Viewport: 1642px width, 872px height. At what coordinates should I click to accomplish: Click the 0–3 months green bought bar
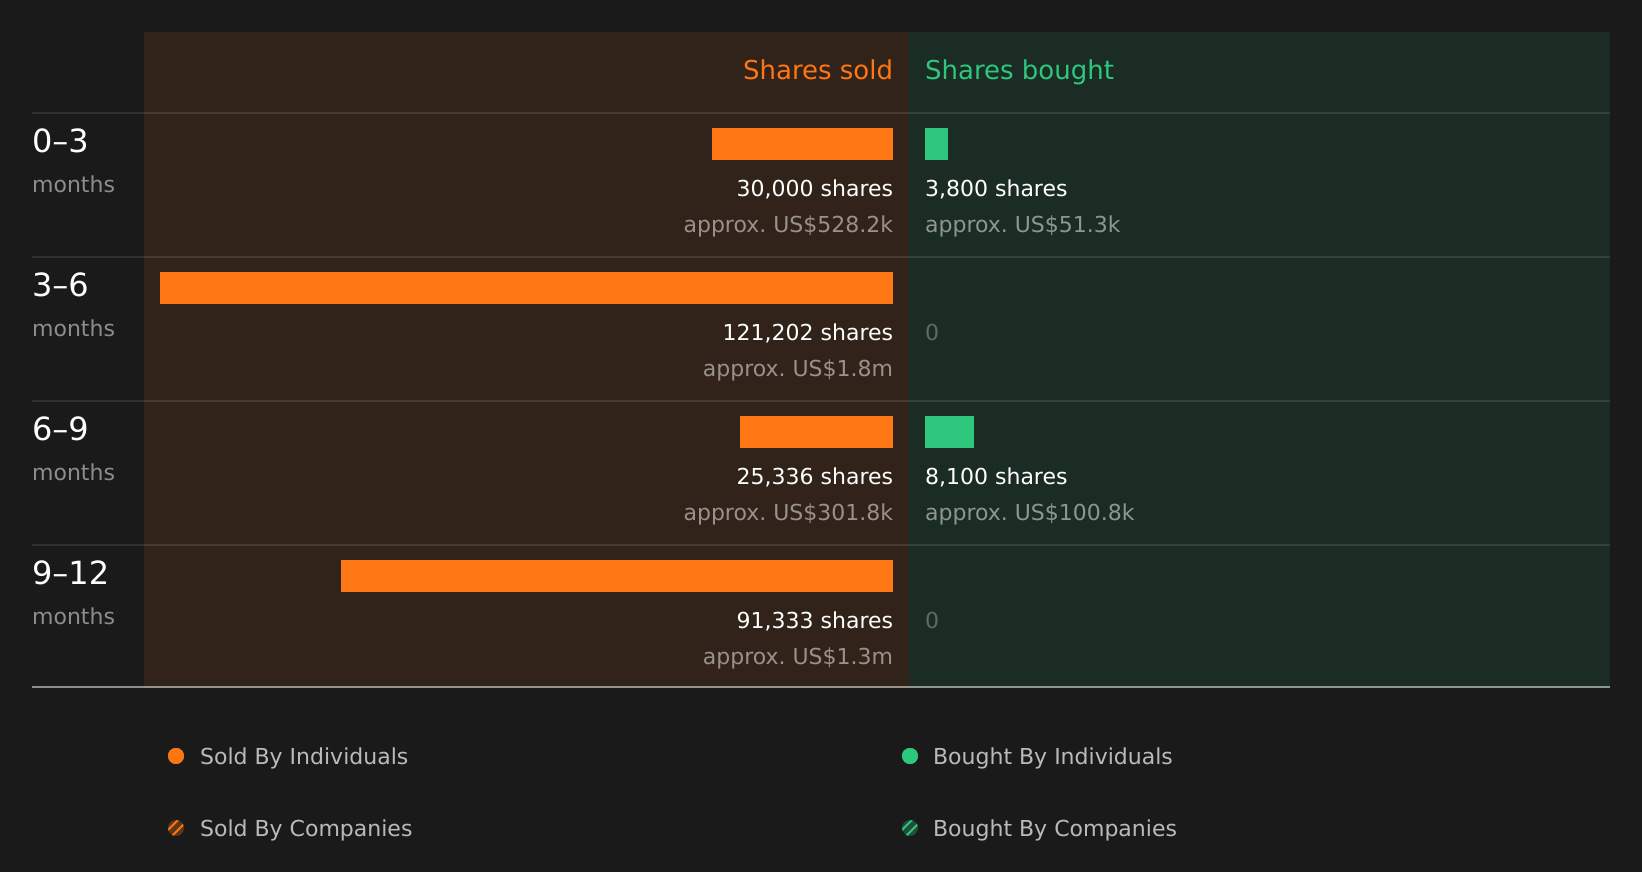pos(936,144)
